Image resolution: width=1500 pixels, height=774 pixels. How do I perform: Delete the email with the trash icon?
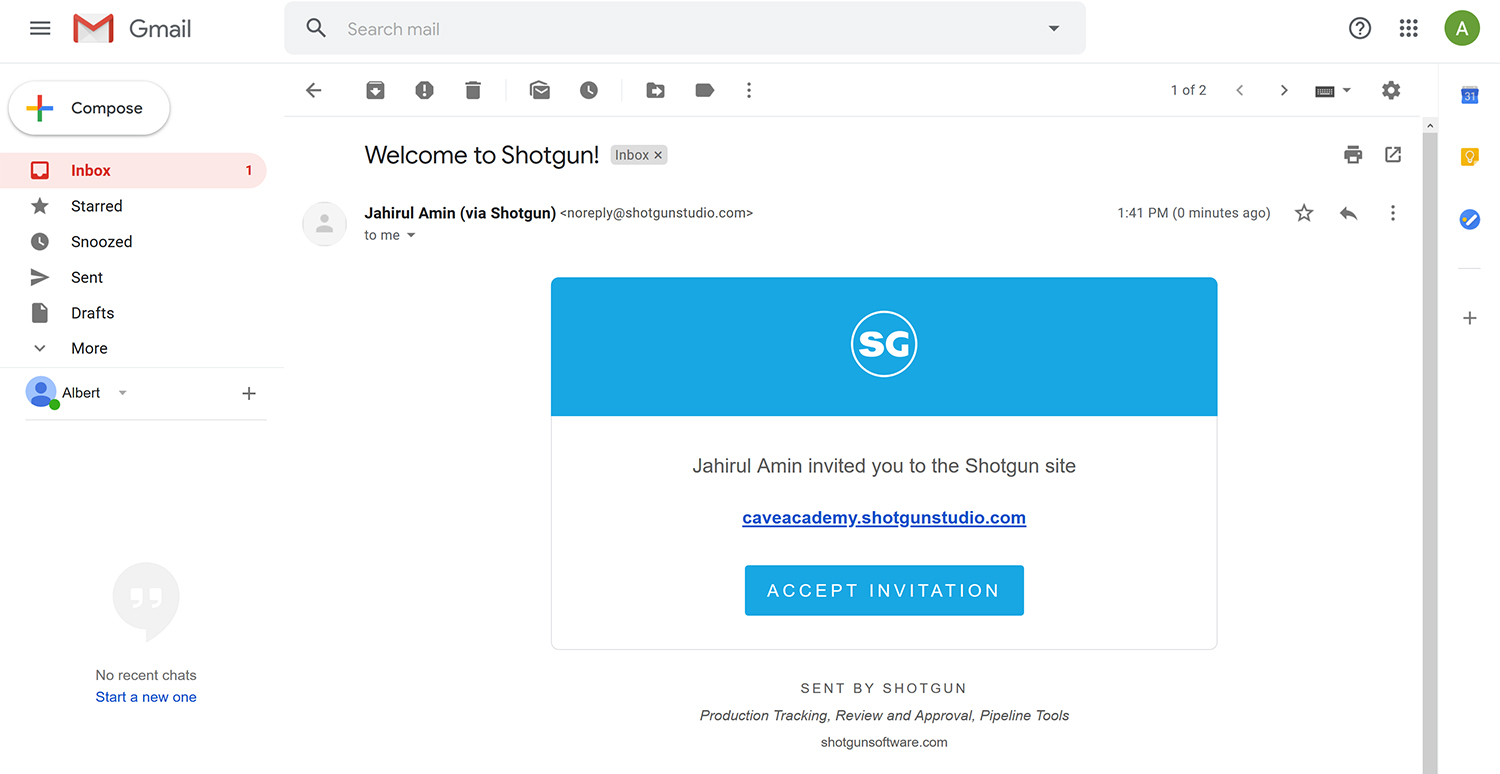coord(473,90)
